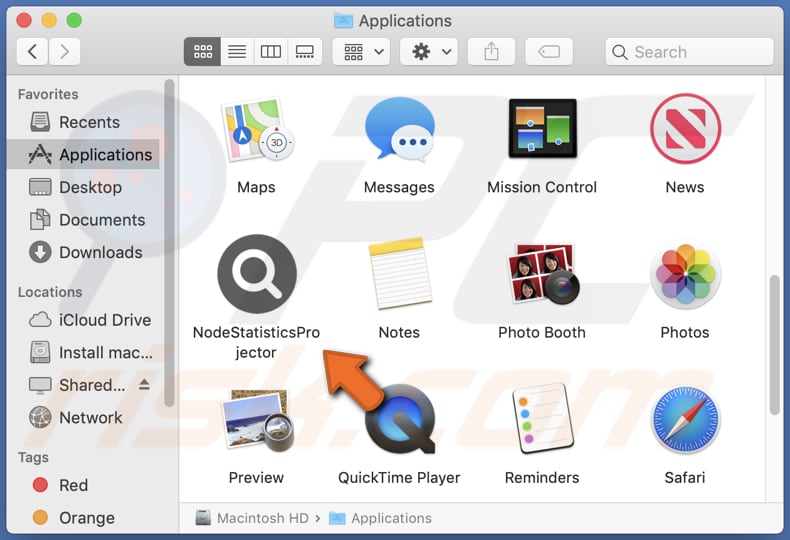
Task: Click the Favorites section header
Action: point(48,94)
